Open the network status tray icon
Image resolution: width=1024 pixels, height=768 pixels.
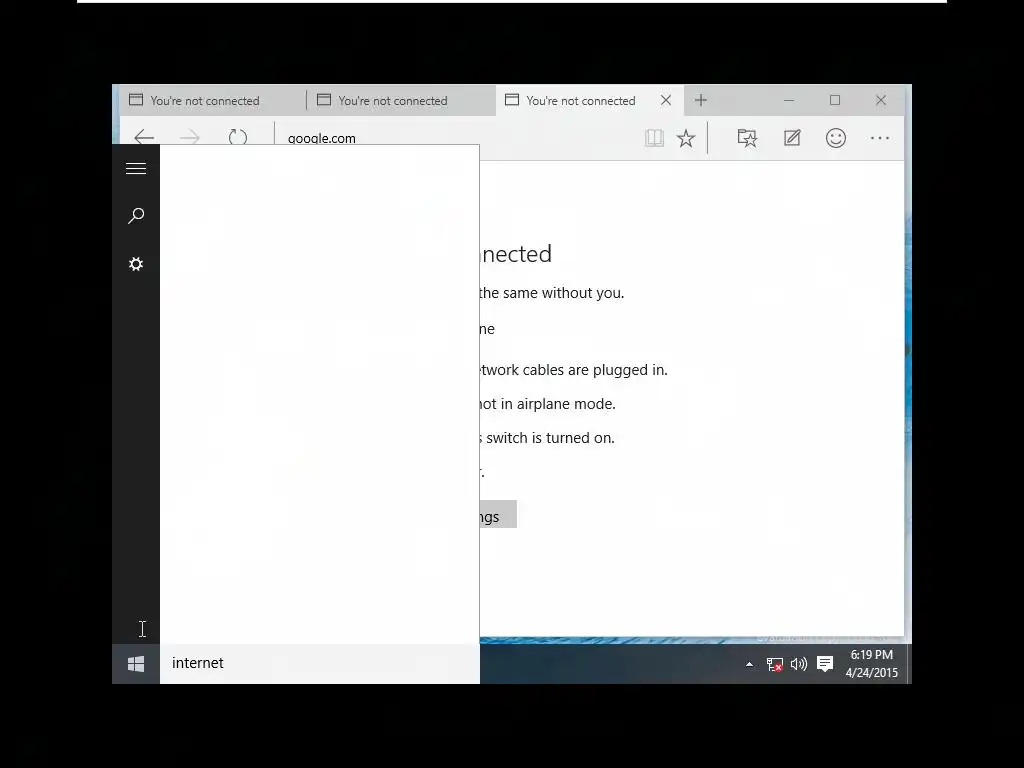tap(775, 664)
